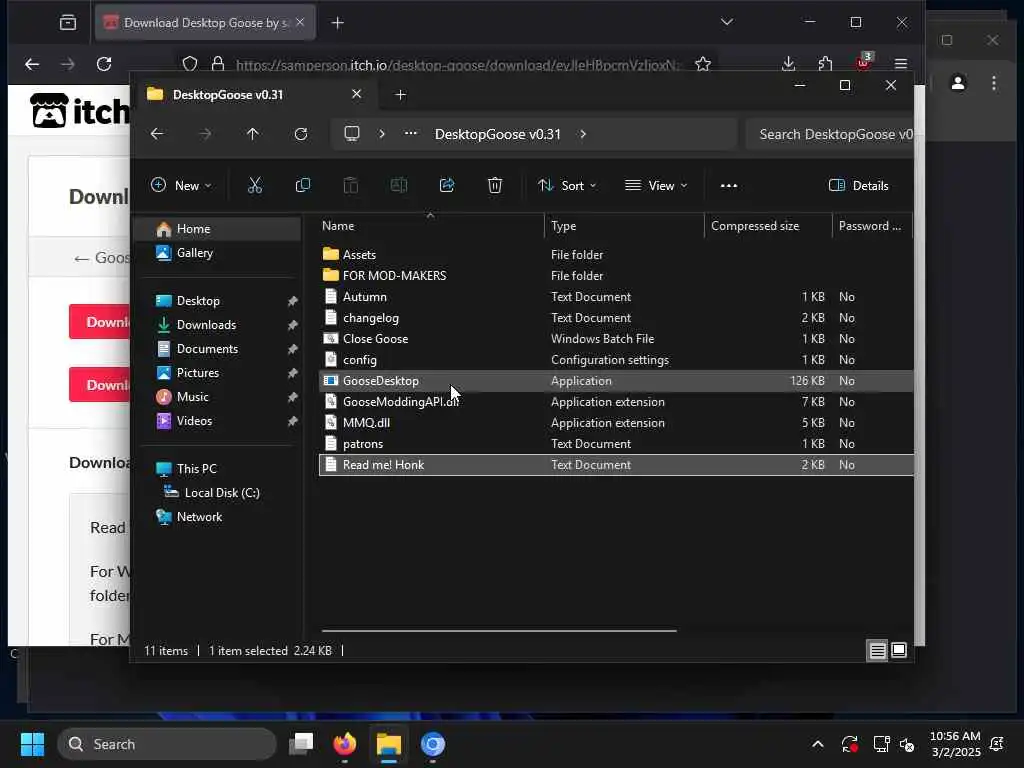1024x768 pixels.
Task: Select the Read me! Honk file
Action: coord(616,465)
